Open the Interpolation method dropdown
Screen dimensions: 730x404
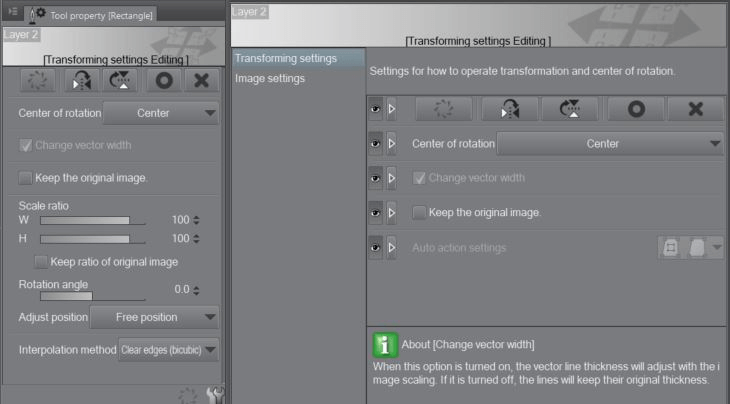coord(168,350)
